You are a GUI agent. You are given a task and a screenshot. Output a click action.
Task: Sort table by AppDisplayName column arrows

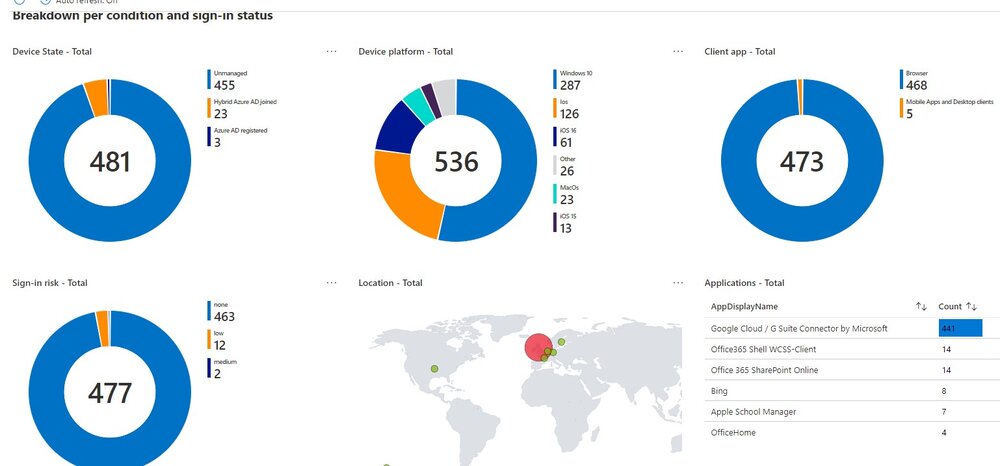click(921, 307)
